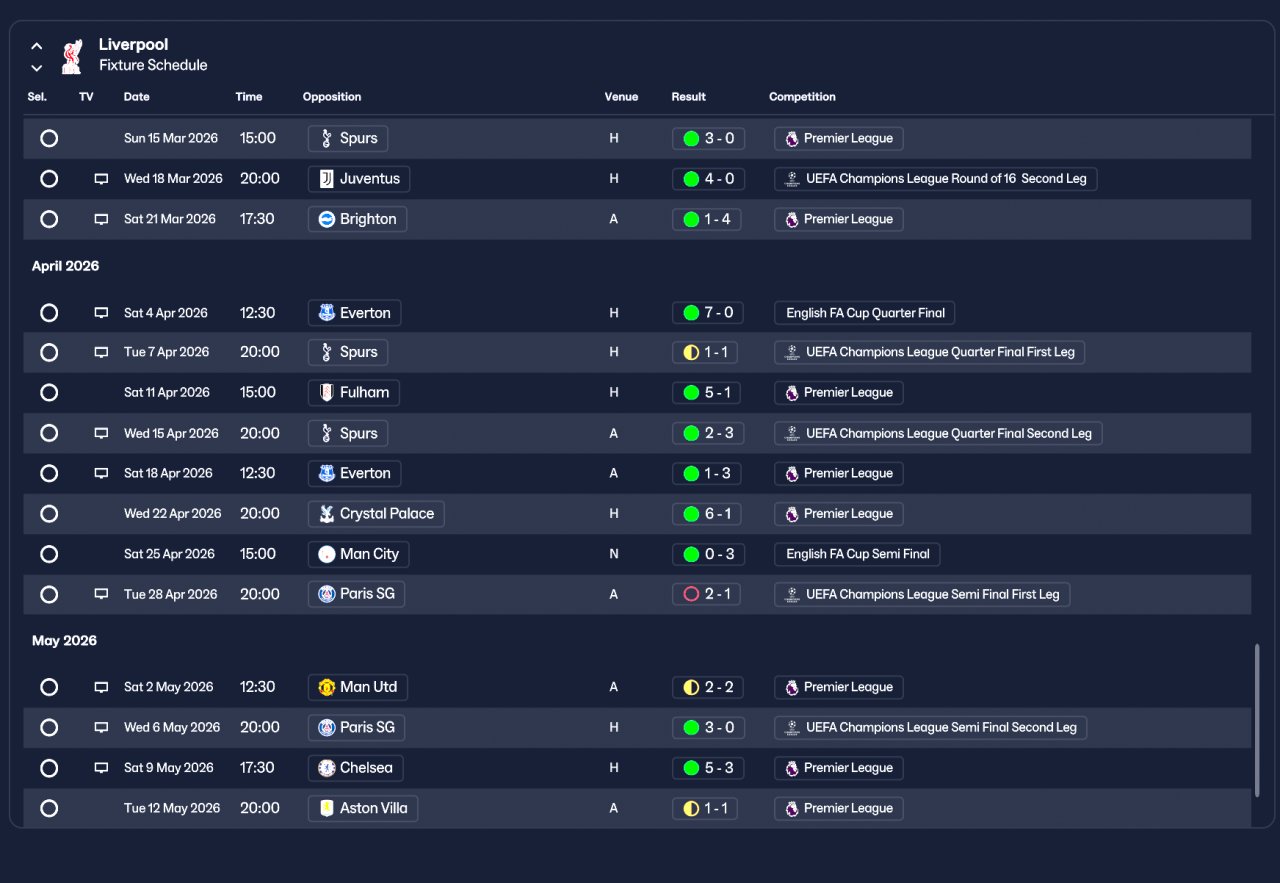Open the Aston Villa opposition button
Viewport: 1280px width, 883px height.
(363, 808)
